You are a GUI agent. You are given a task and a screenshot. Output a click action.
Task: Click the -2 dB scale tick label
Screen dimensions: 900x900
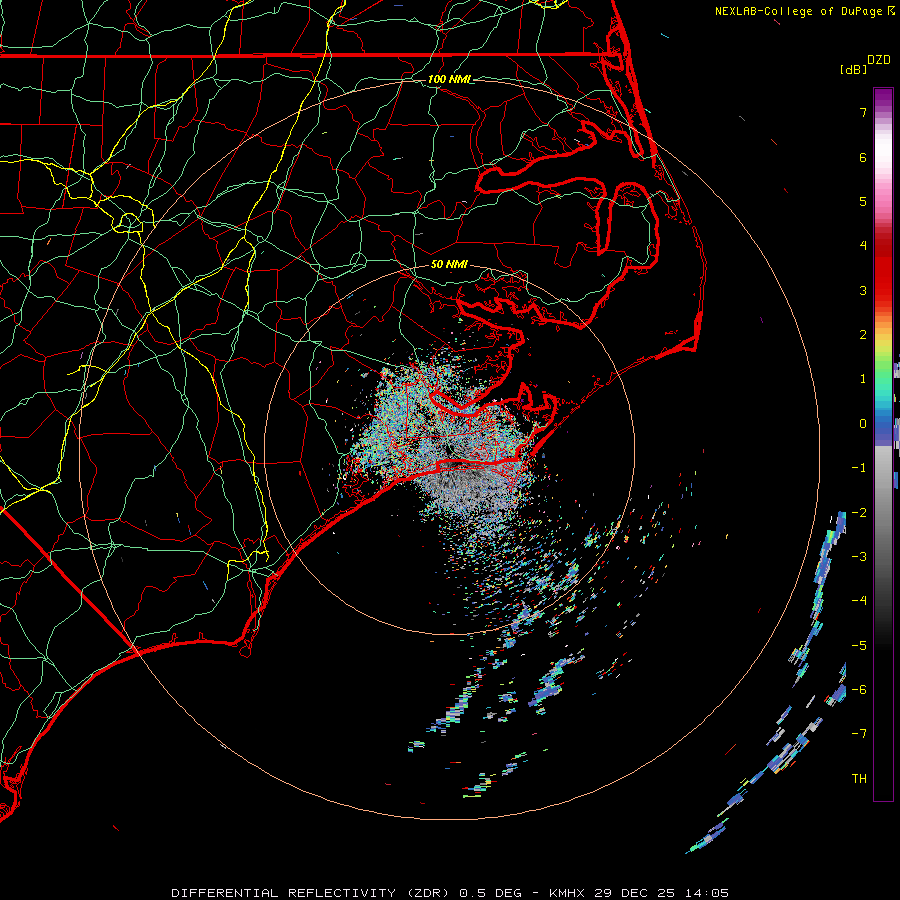[859, 513]
